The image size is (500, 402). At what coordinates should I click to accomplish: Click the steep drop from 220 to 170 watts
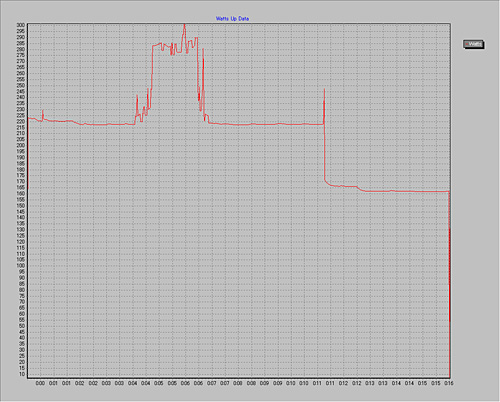pyautogui.click(x=324, y=152)
